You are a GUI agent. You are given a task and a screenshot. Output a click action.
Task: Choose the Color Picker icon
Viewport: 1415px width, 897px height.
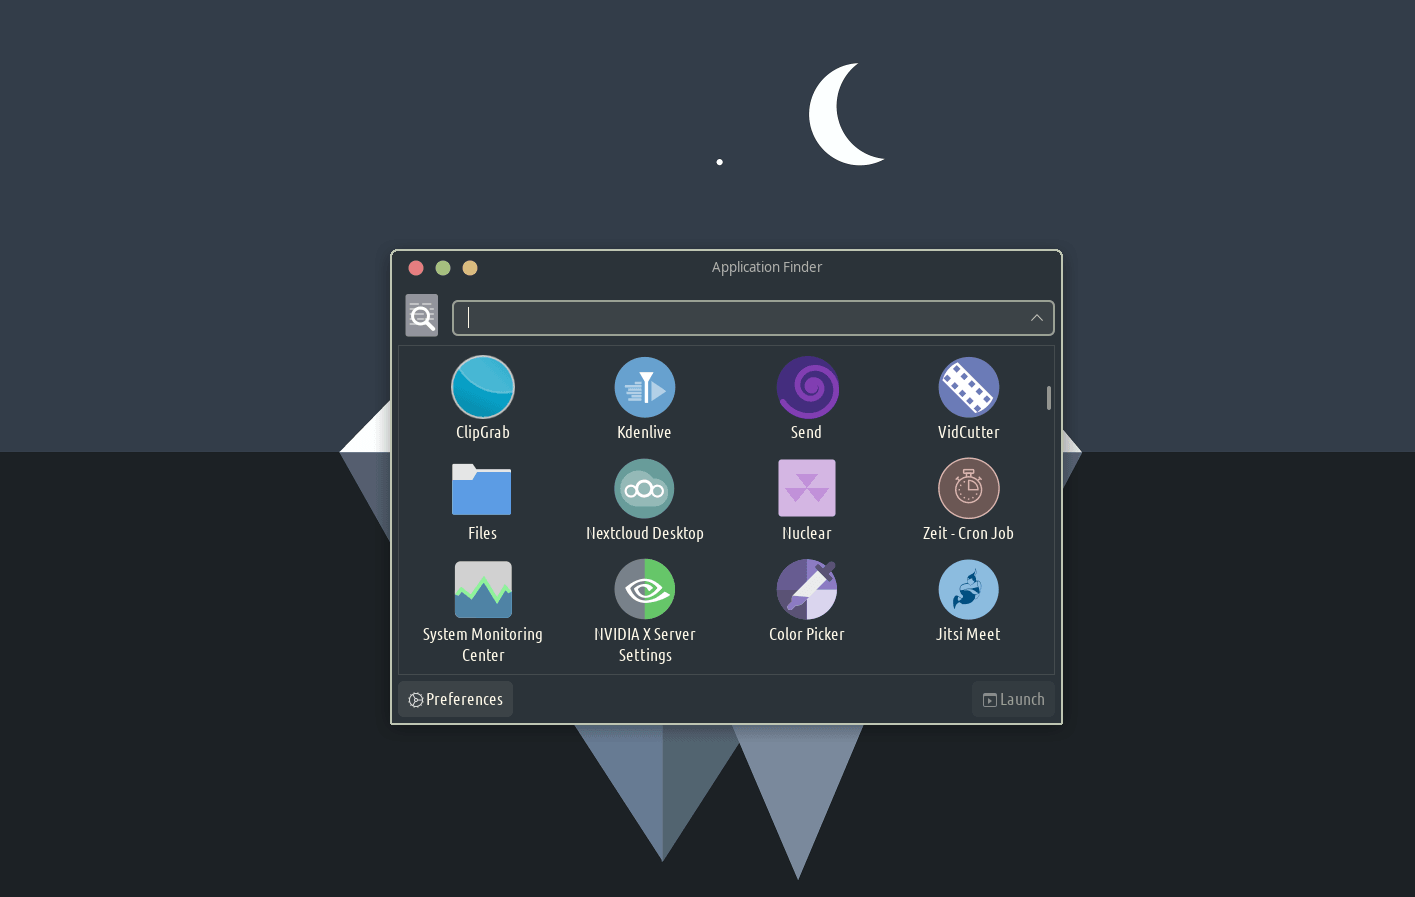pos(807,590)
